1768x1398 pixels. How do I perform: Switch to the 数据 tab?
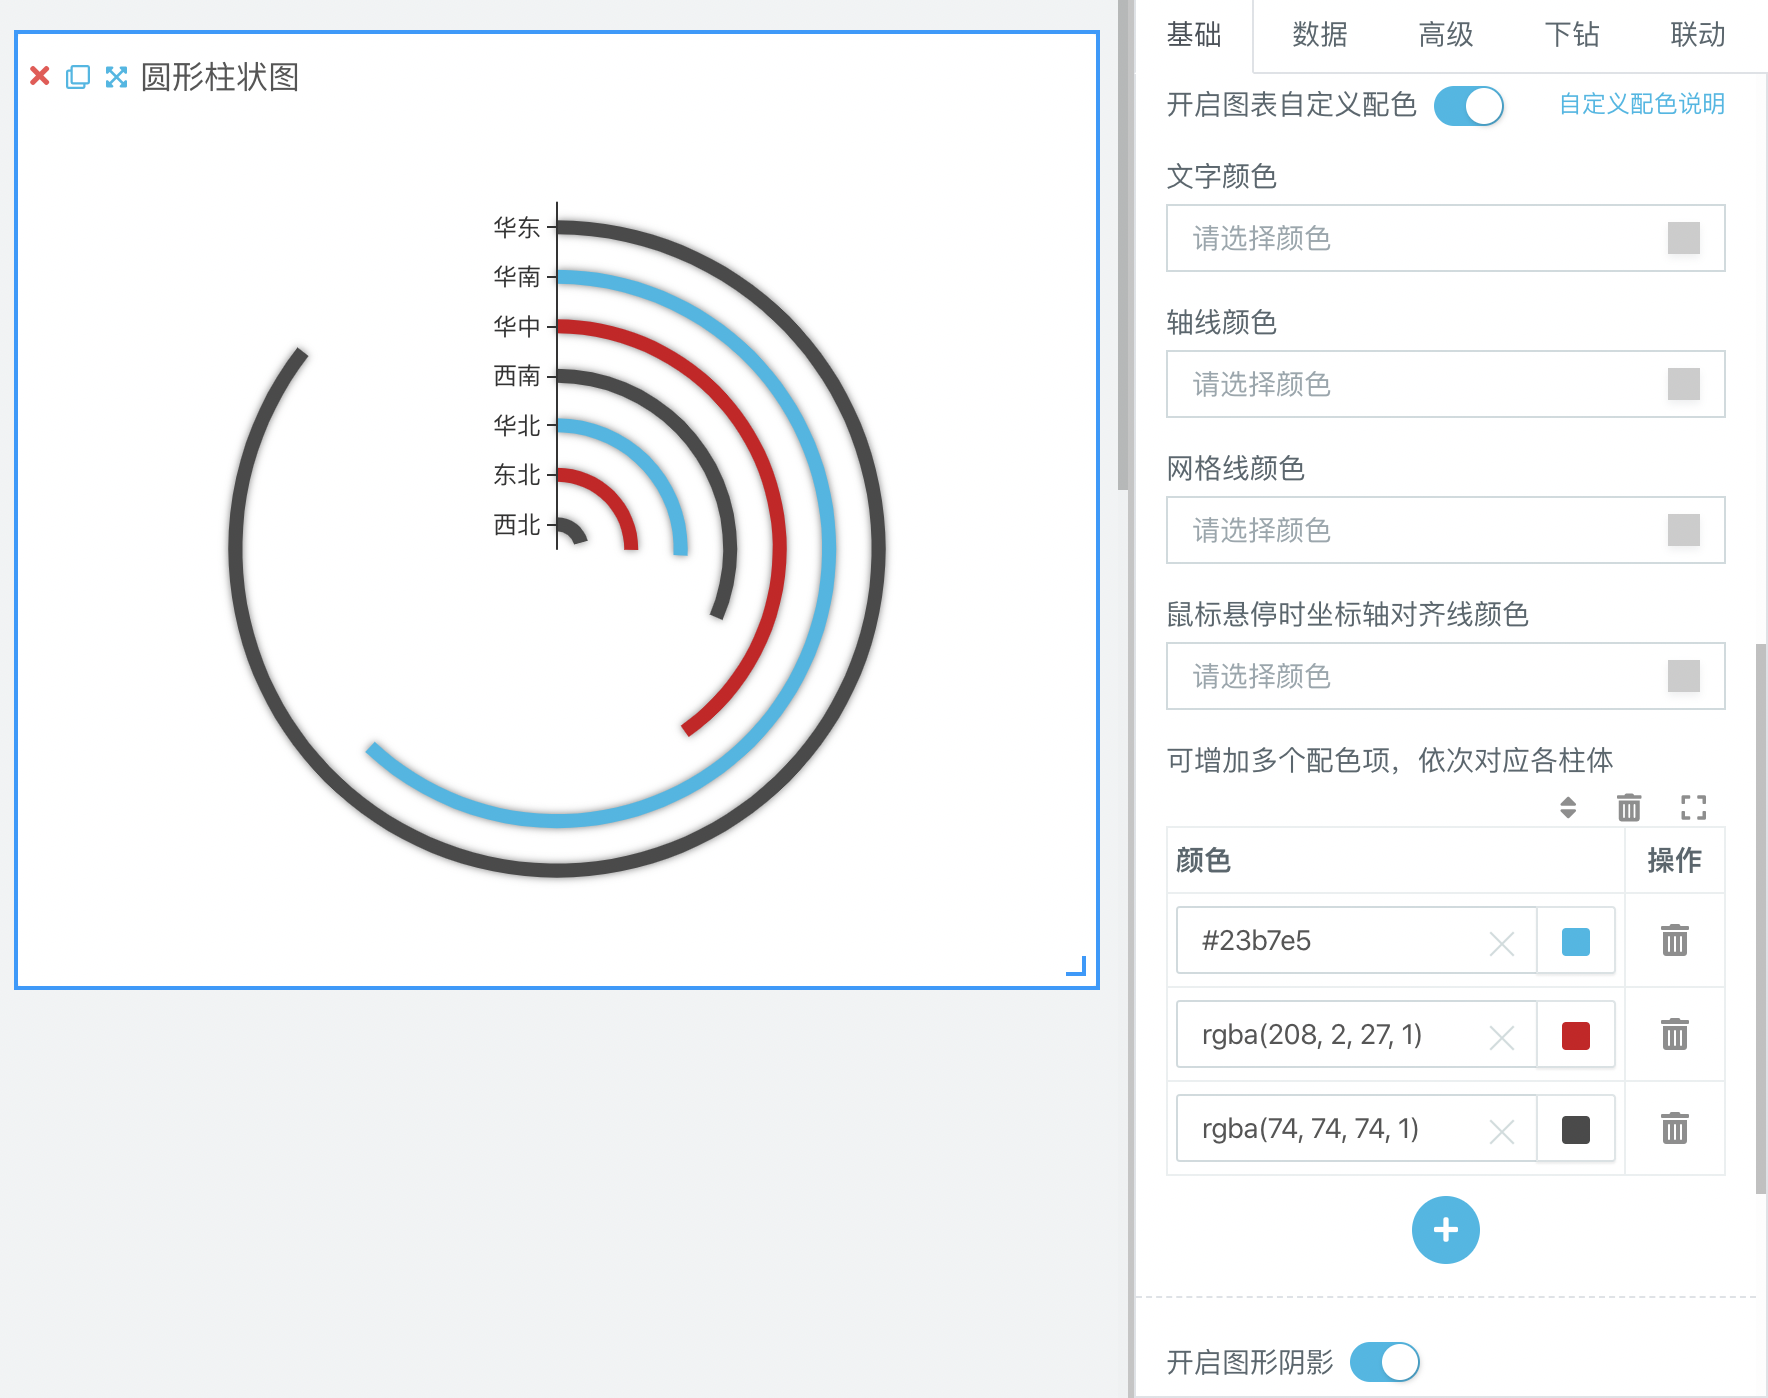tap(1320, 35)
